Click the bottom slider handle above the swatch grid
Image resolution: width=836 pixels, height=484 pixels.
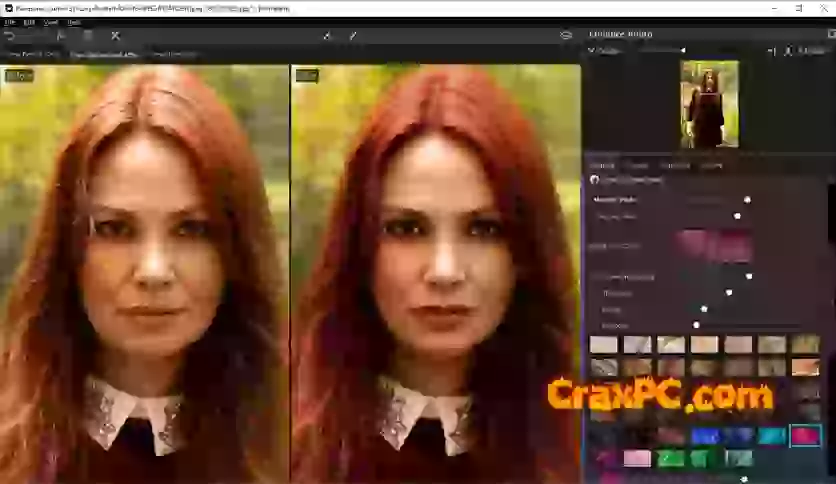(696, 325)
